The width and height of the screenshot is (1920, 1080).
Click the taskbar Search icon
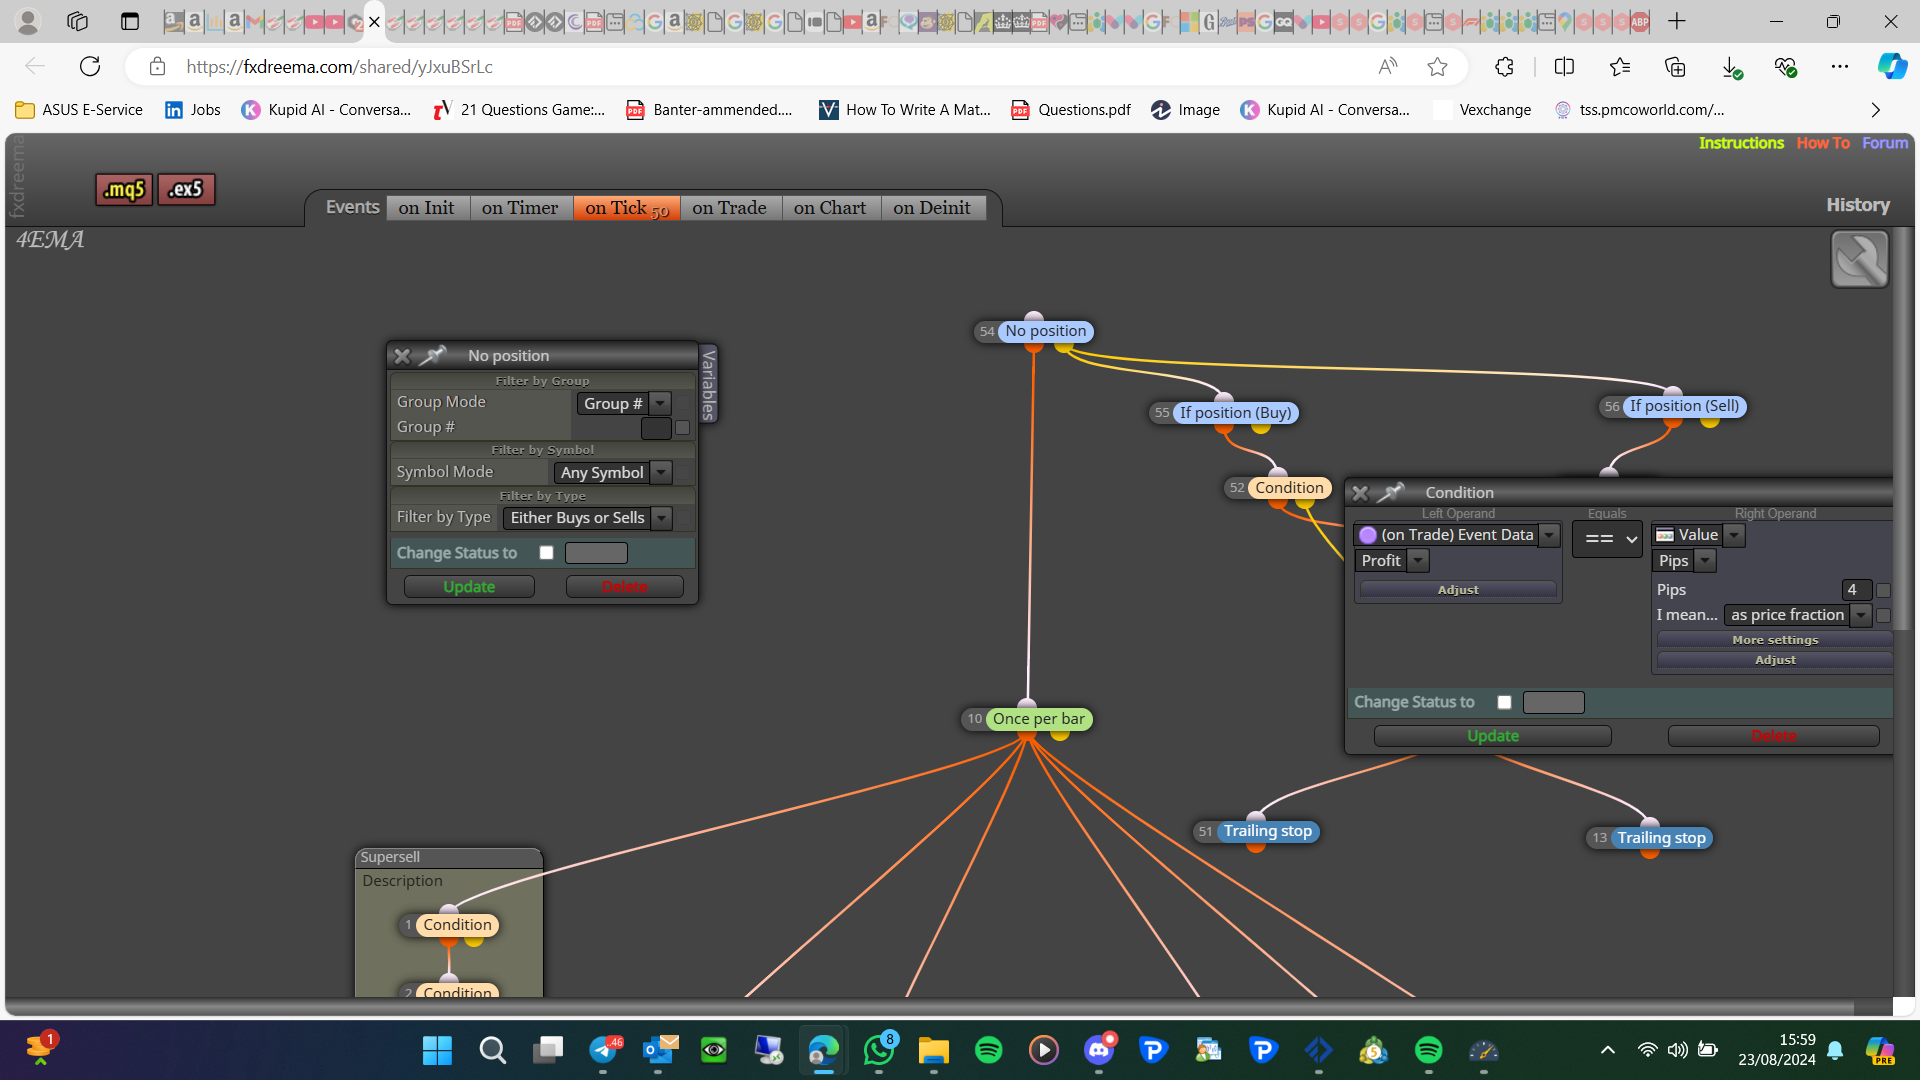click(x=492, y=1050)
